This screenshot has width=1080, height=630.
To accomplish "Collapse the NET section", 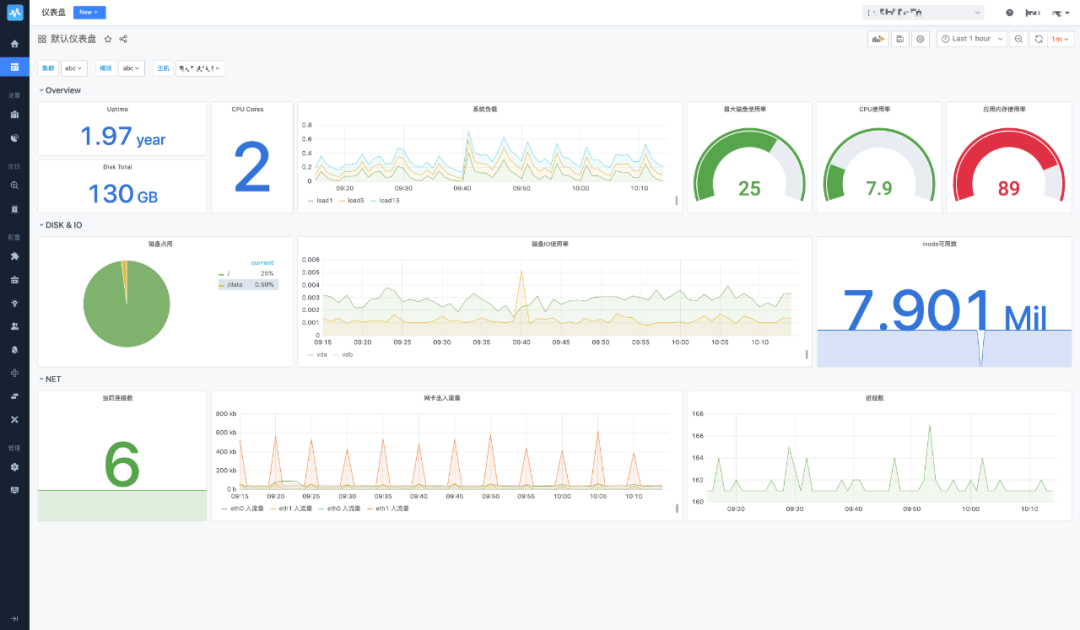I will point(50,379).
